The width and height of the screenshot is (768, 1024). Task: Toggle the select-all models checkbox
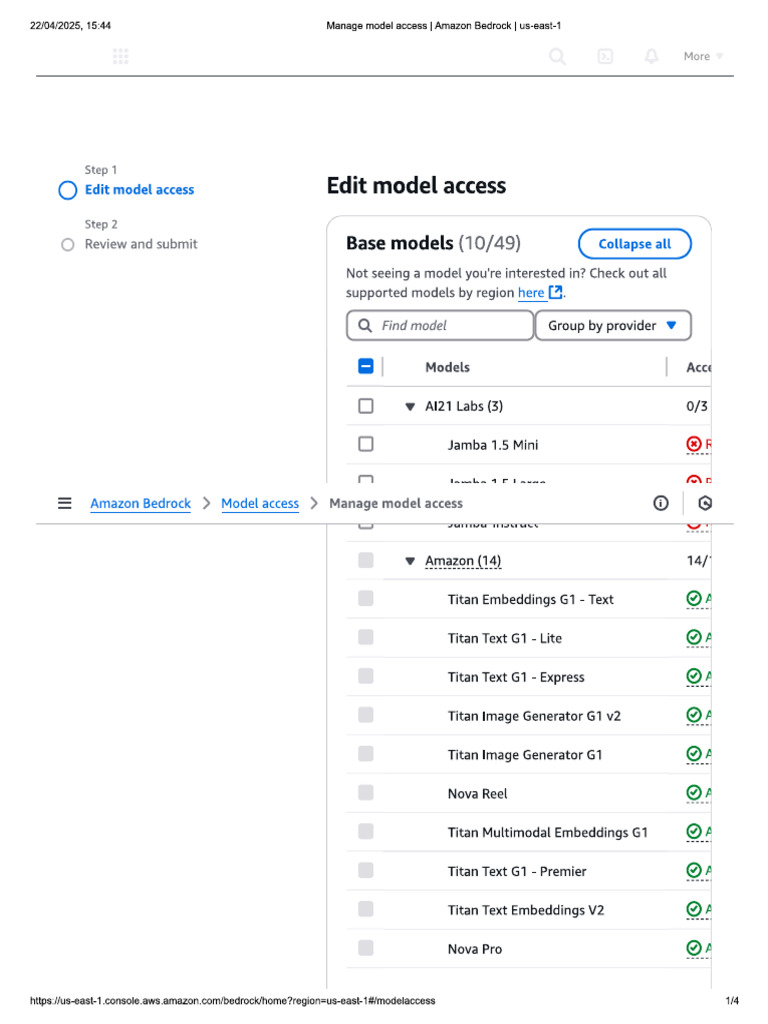[366, 367]
